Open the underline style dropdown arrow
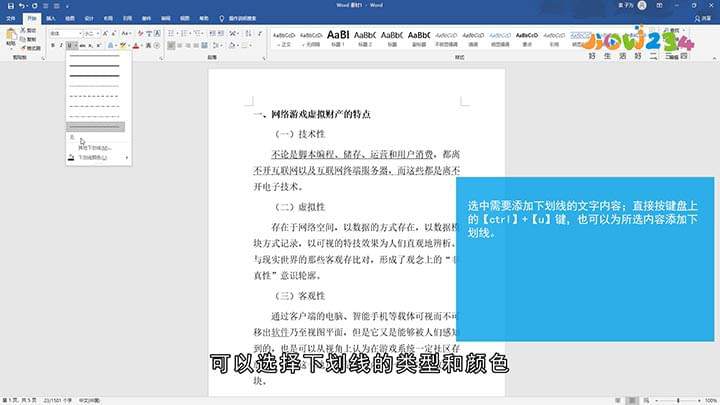The height and width of the screenshot is (405, 720). click(x=75, y=45)
